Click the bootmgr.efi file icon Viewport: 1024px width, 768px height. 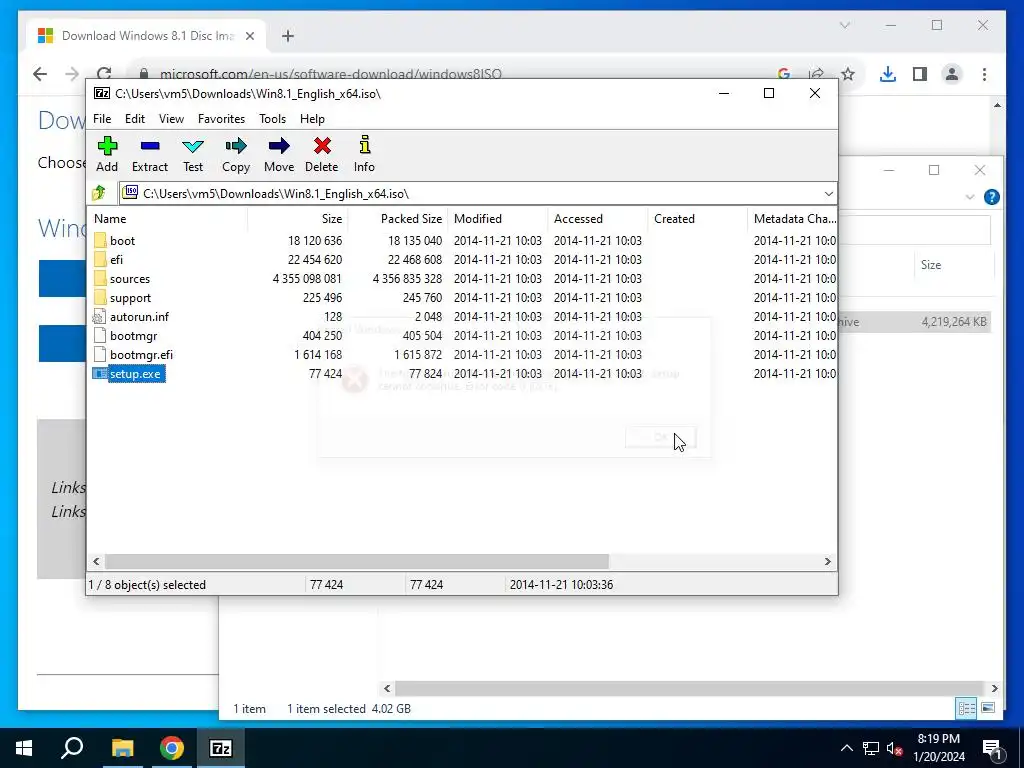pyautogui.click(x=99, y=355)
